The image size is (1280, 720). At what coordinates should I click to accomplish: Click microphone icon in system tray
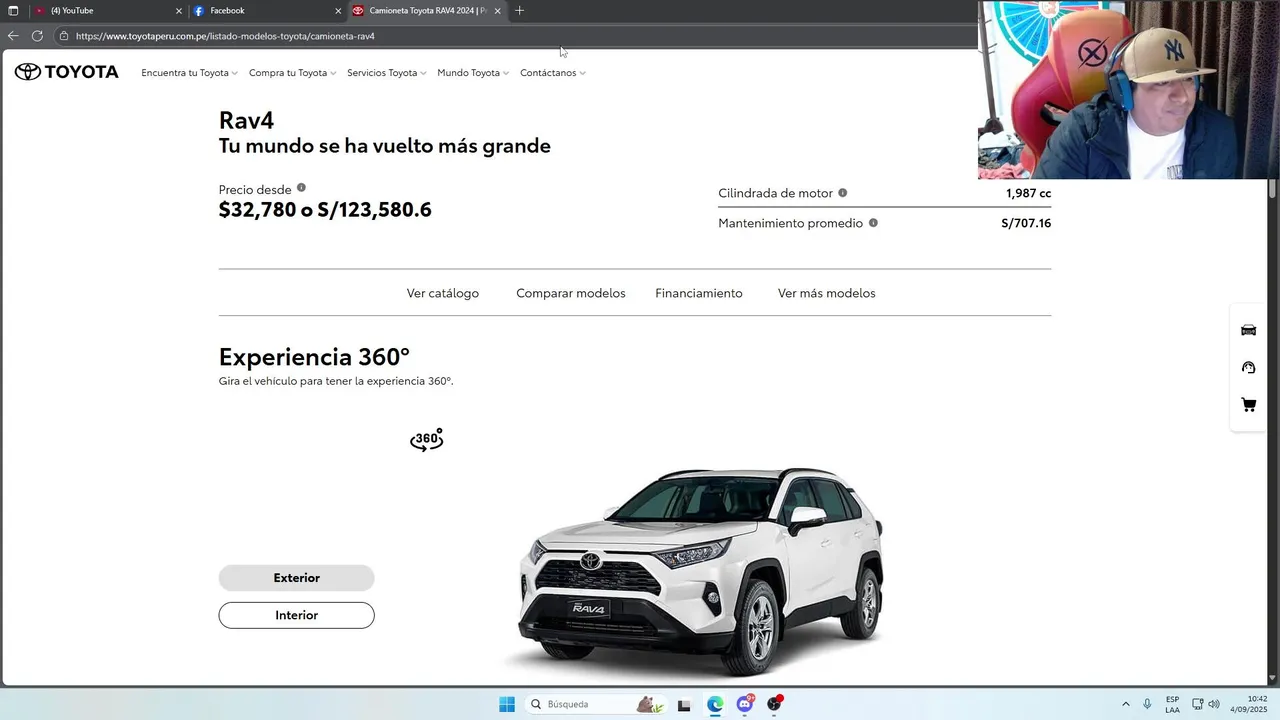coord(1147,704)
